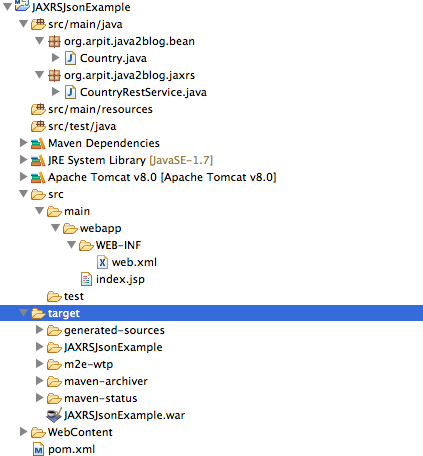Collapse the JAXRSJsonExample project root

coord(7,7)
